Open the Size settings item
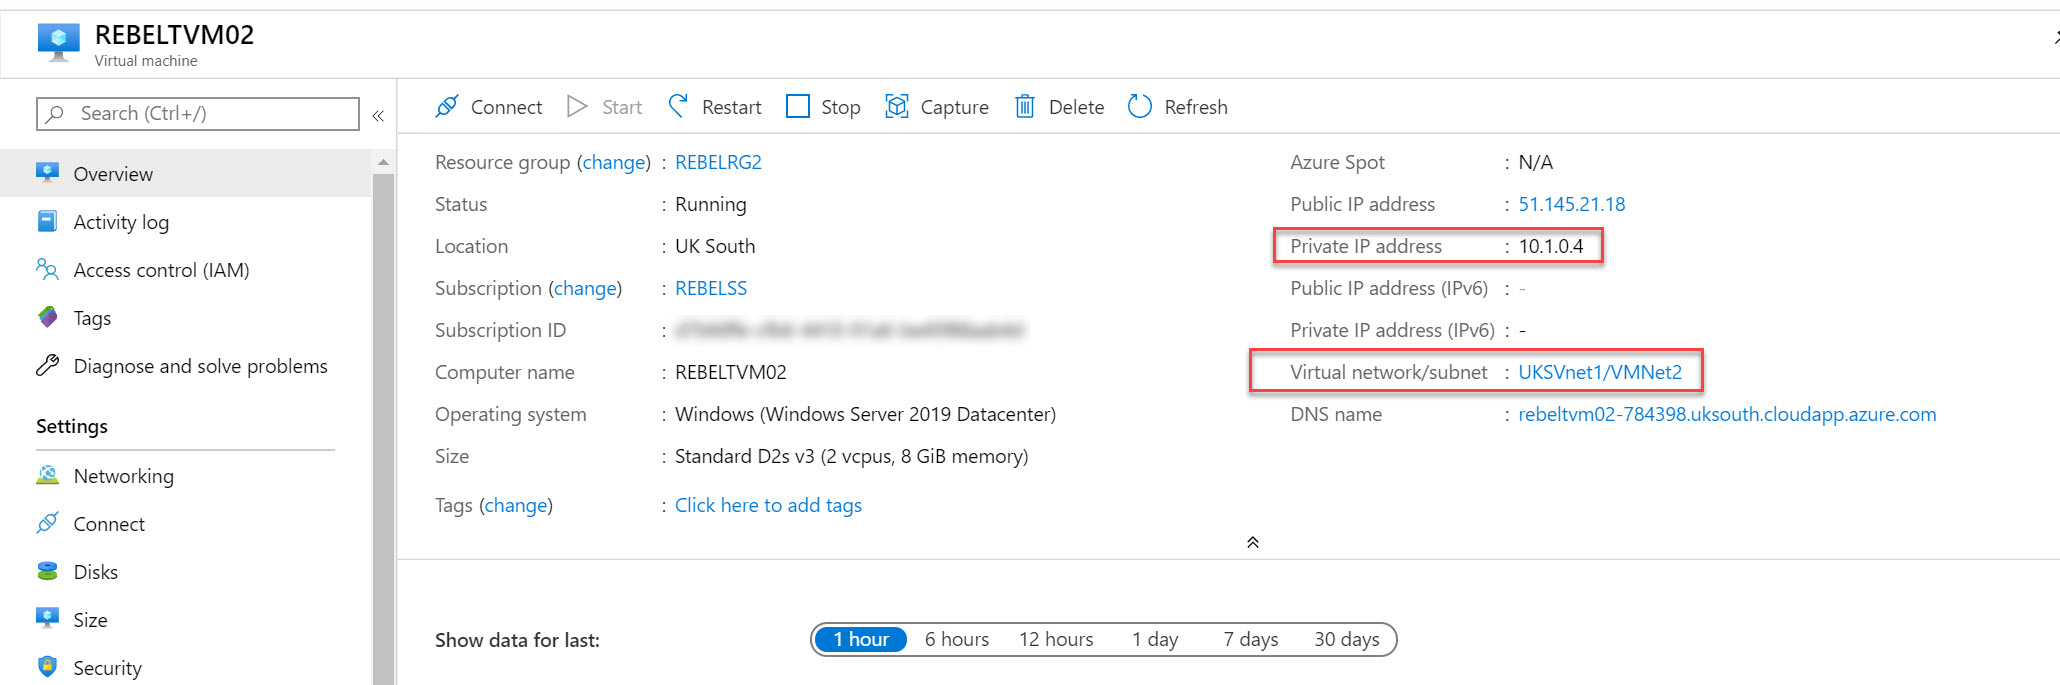The height and width of the screenshot is (685, 2060). coord(186,619)
